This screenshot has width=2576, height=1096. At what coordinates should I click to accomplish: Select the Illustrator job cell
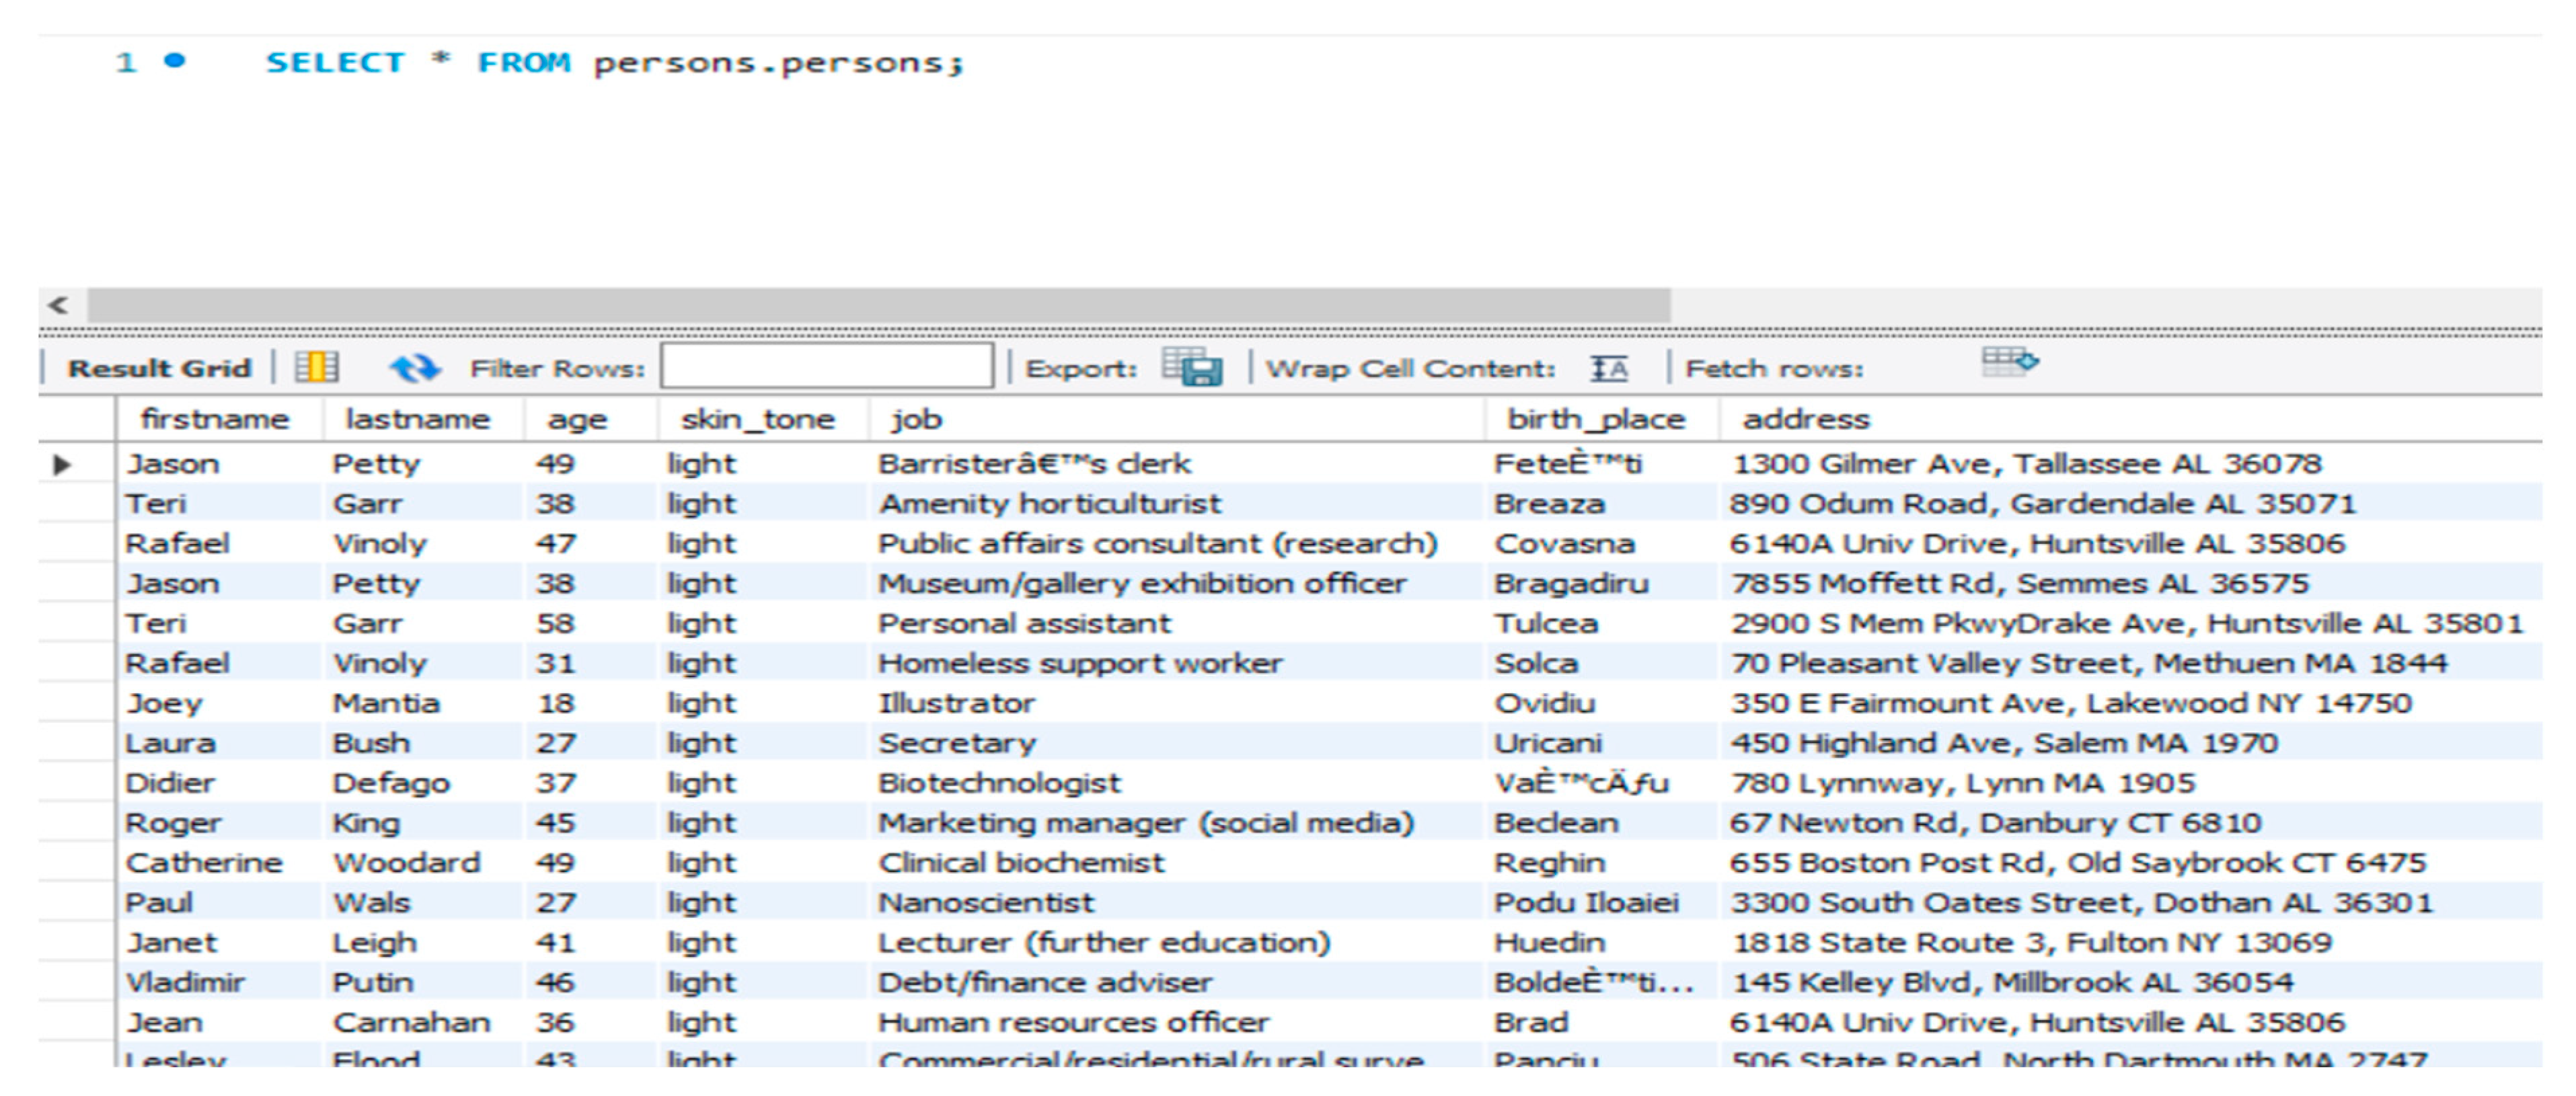(x=956, y=703)
